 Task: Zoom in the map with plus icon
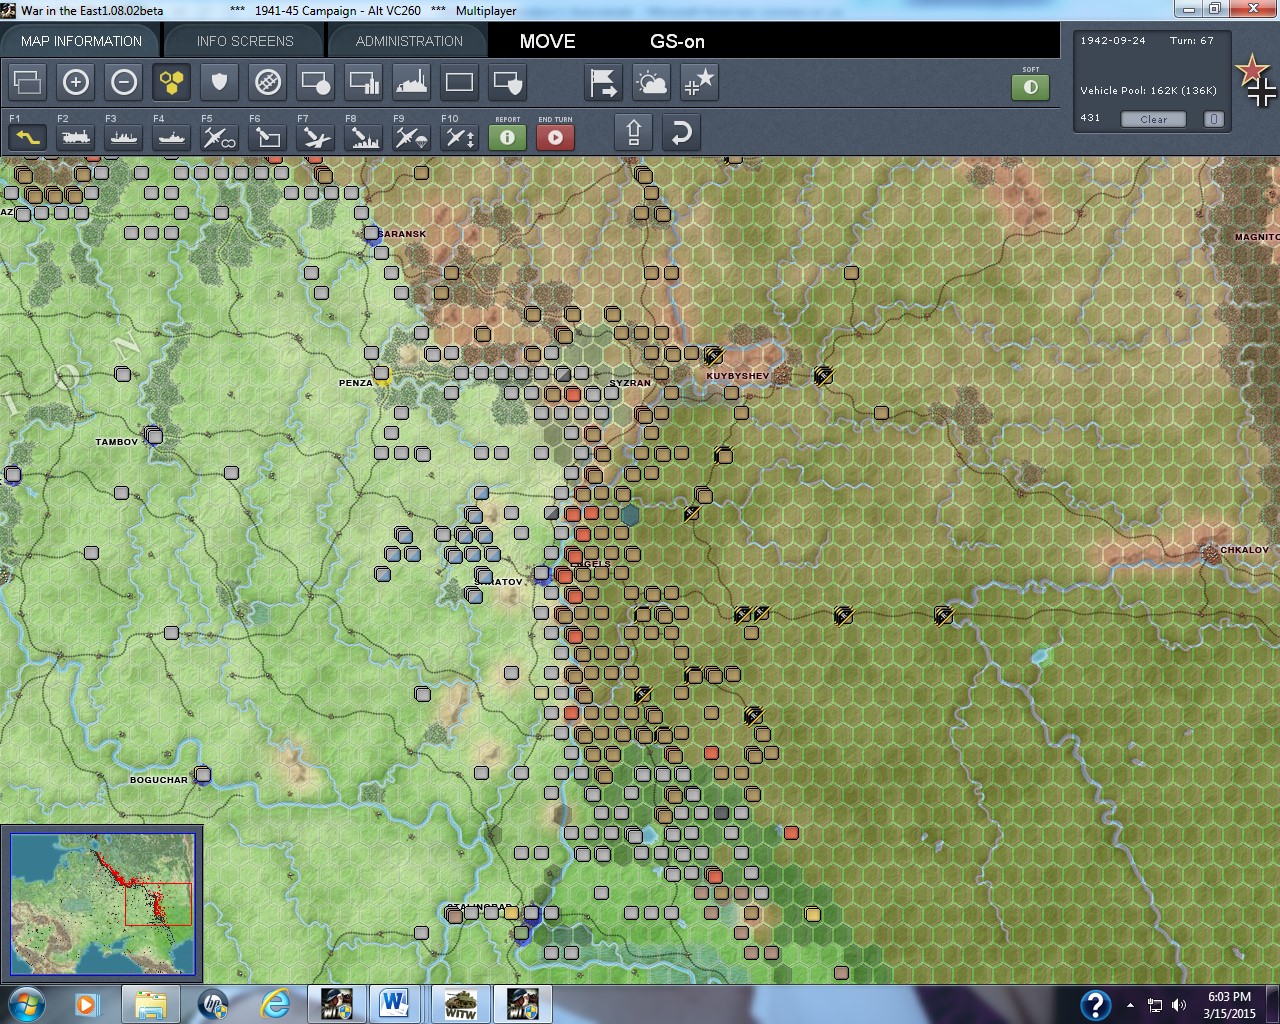click(76, 82)
